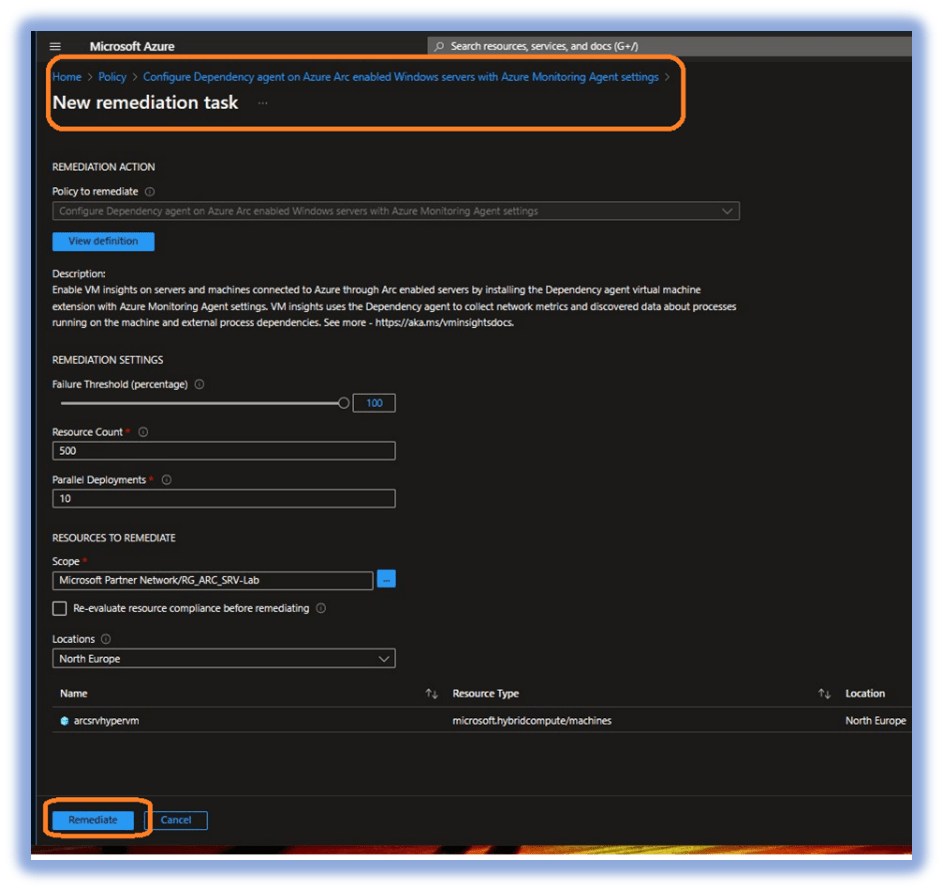Expand the Policy to remediate dropdown

(727, 211)
